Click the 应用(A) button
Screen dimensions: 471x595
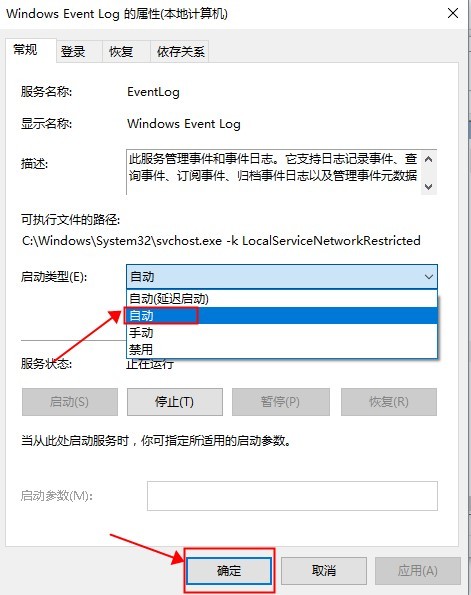[x=417, y=571]
